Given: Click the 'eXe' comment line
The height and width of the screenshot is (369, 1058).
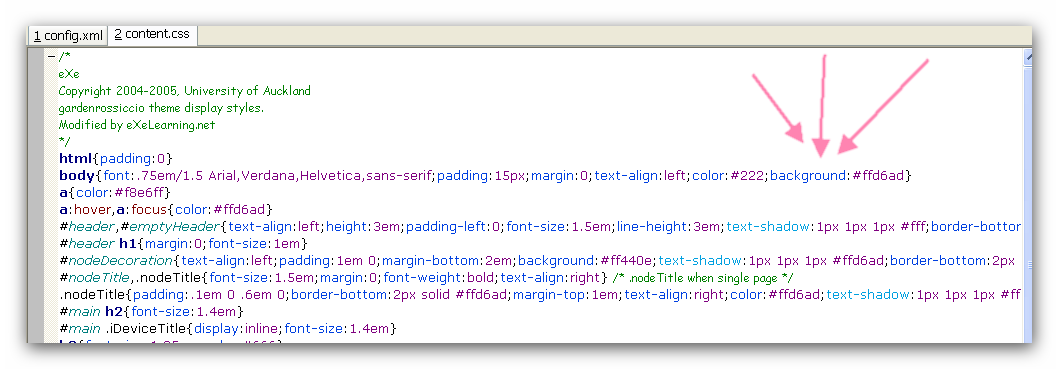Looking at the screenshot, I should pos(69,74).
